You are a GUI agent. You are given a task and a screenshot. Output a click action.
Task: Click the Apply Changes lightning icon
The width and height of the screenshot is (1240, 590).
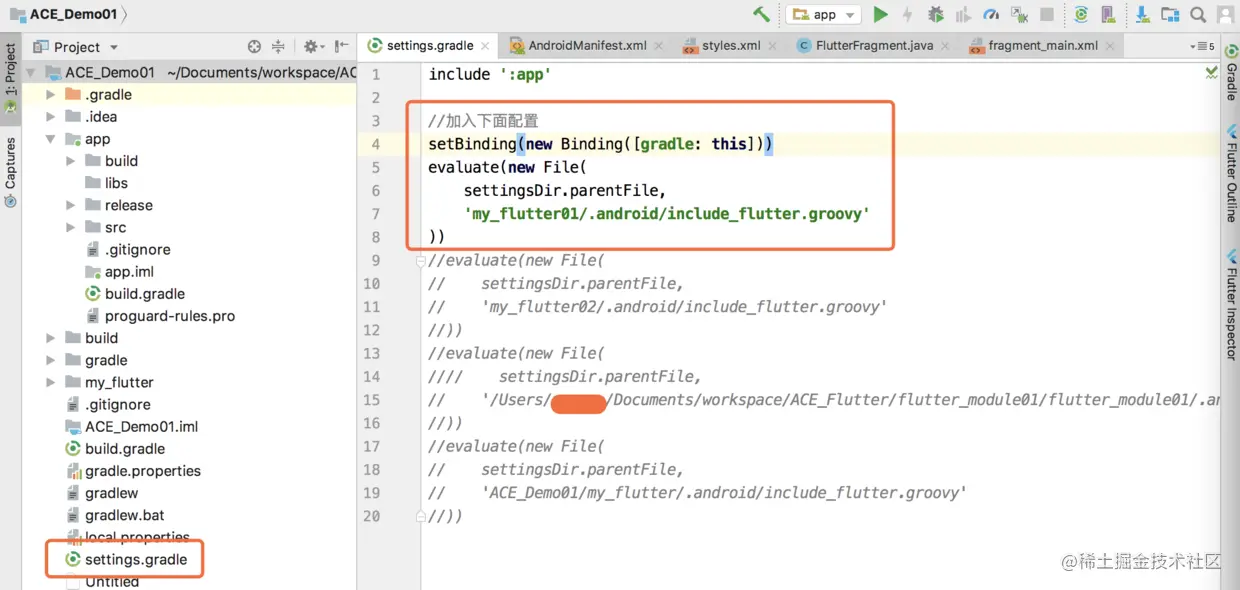907,14
